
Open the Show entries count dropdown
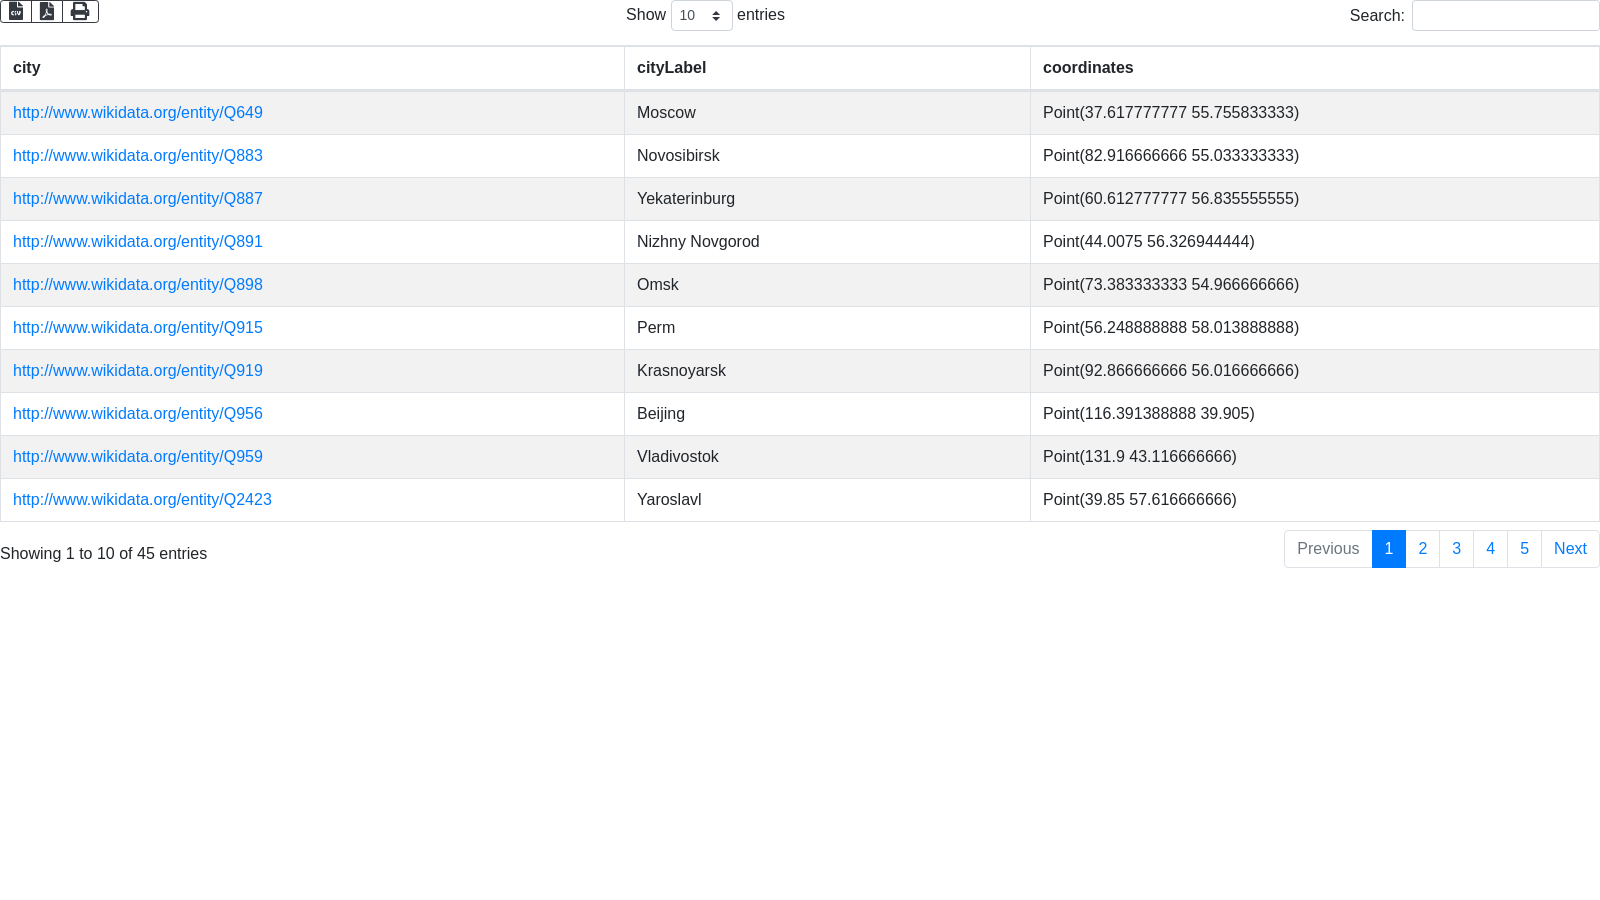[x=701, y=16]
